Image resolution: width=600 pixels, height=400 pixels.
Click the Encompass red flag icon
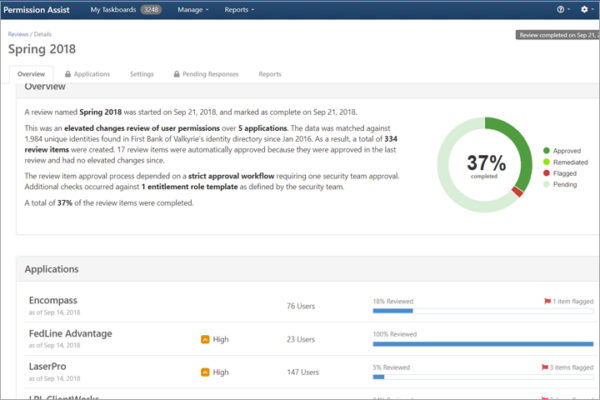coord(547,301)
